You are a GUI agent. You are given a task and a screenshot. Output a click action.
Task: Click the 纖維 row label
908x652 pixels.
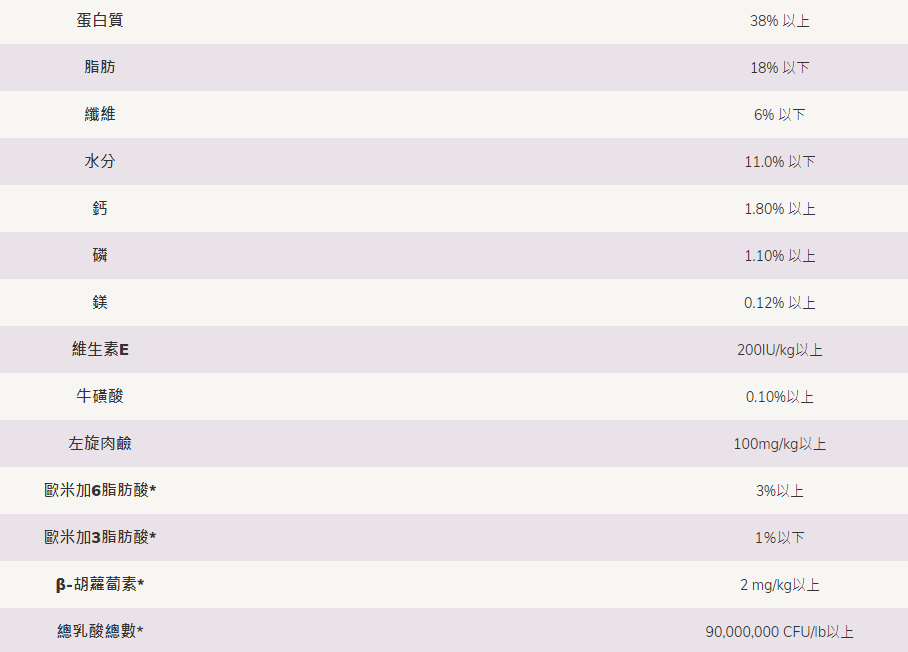tap(100, 115)
